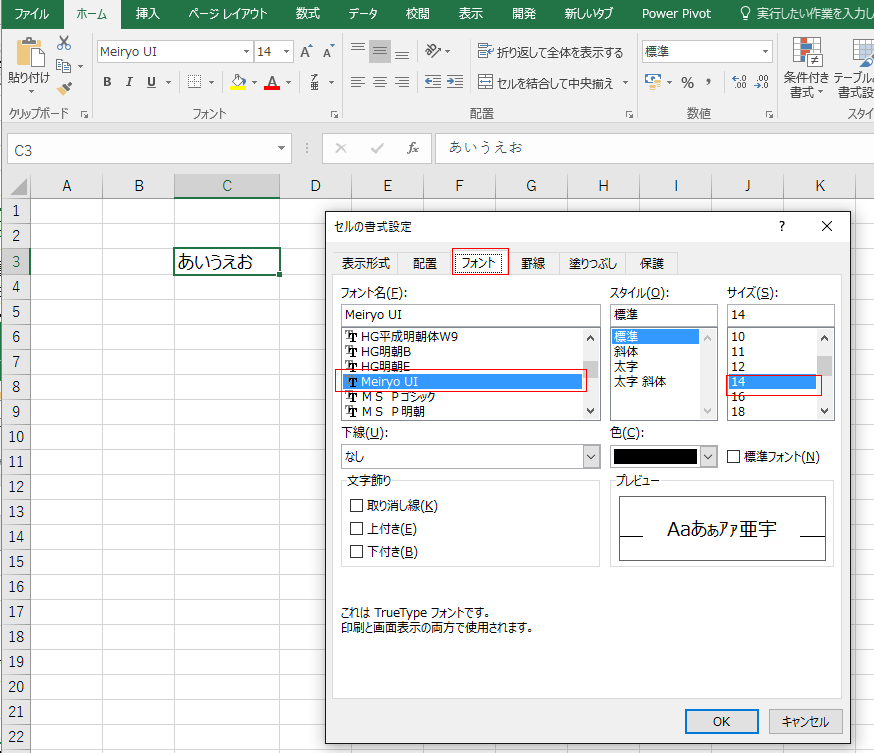Open the 塗りつぶし tab in dialog
This screenshot has height=753, width=874.
pos(593,263)
